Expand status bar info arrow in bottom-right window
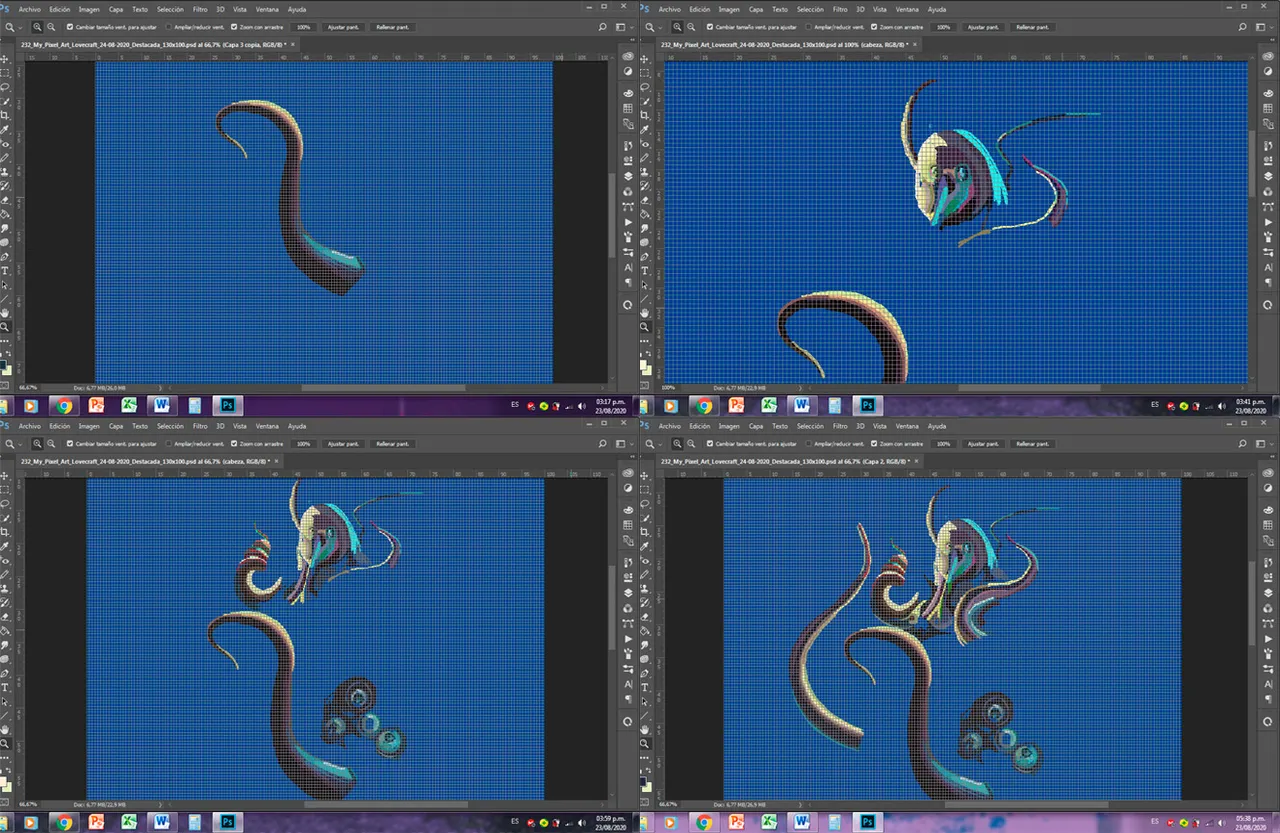 click(800, 803)
